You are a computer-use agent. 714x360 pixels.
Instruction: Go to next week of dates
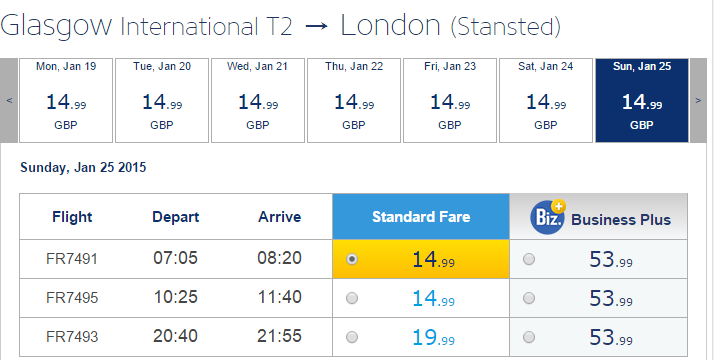click(699, 101)
